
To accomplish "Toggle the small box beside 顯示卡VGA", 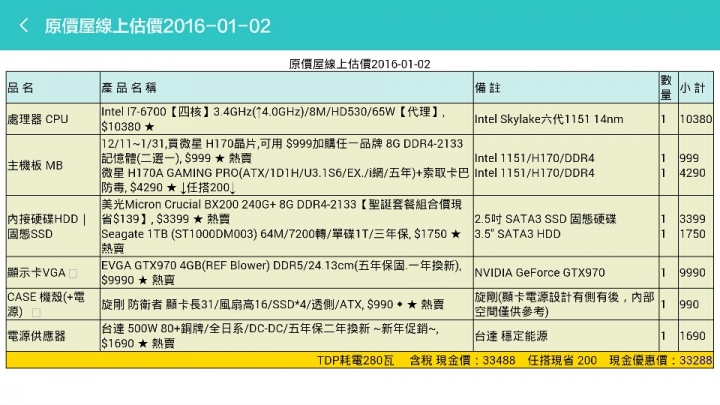I will (x=73, y=274).
